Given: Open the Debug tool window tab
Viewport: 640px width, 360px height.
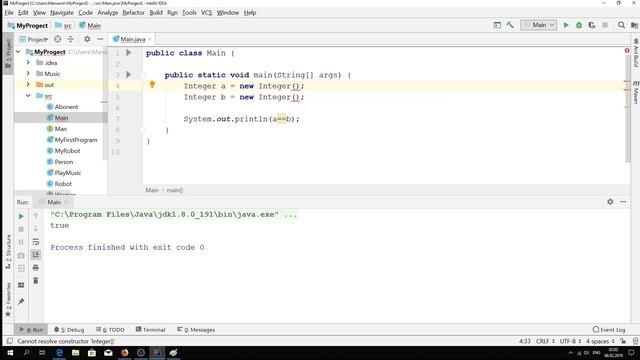Looking at the screenshot, I should coord(69,329).
